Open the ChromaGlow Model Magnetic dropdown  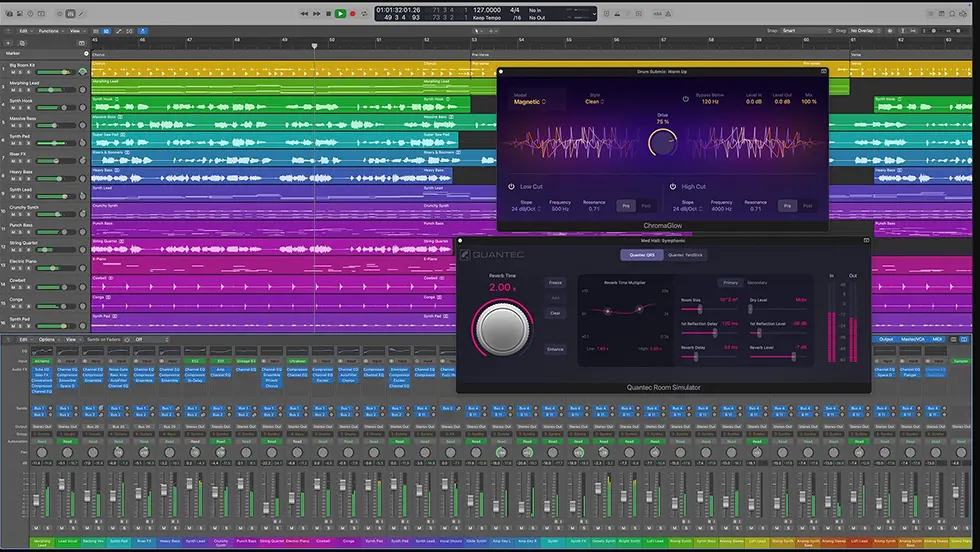click(x=529, y=102)
